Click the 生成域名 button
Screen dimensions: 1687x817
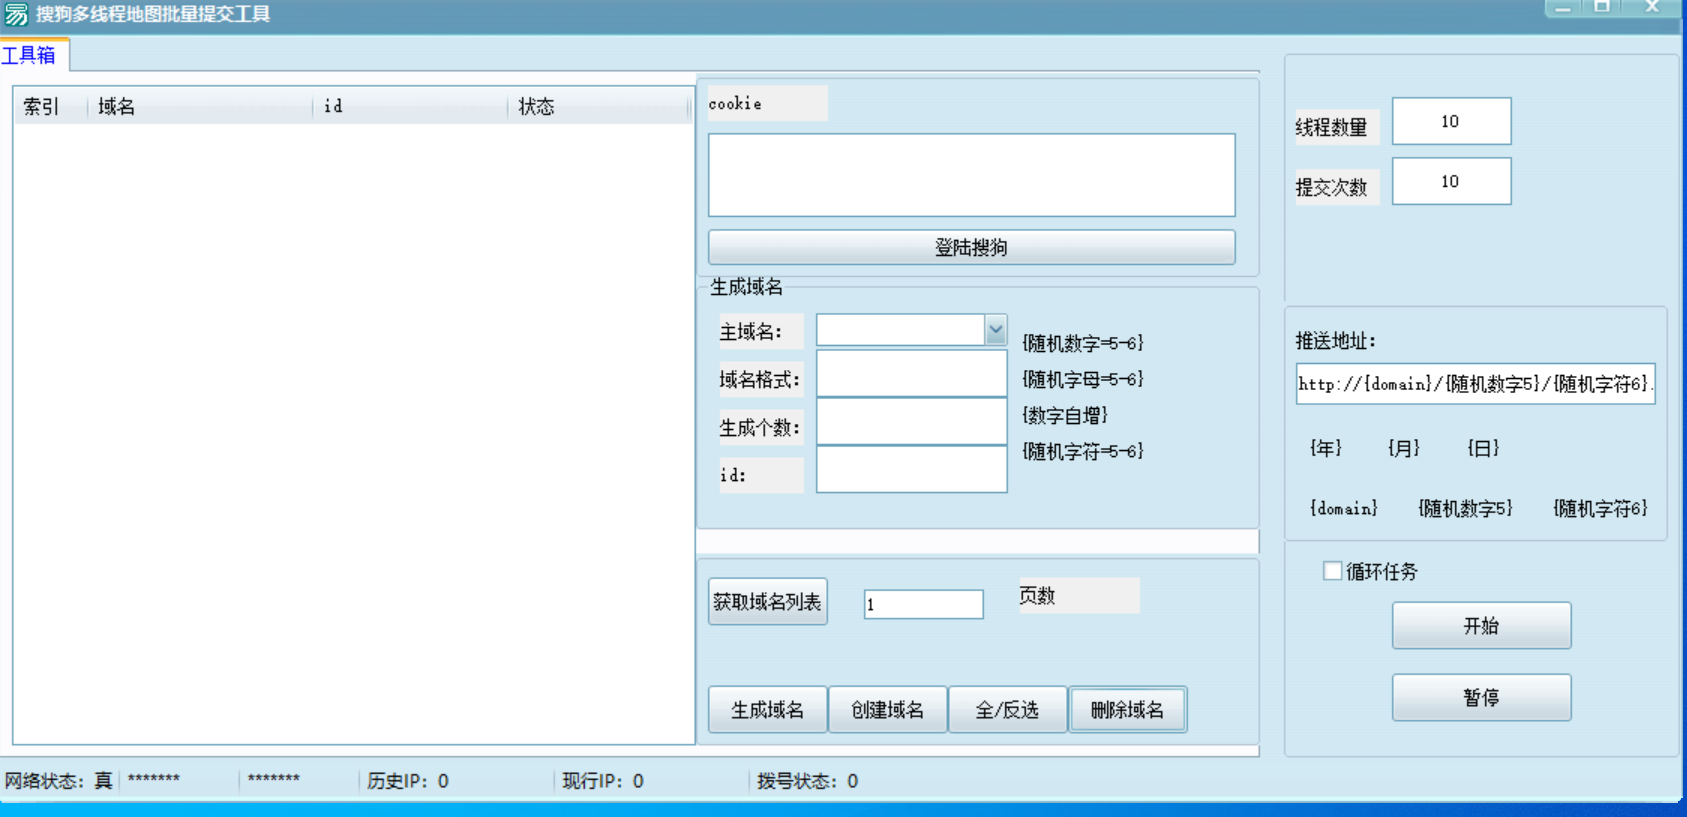767,710
